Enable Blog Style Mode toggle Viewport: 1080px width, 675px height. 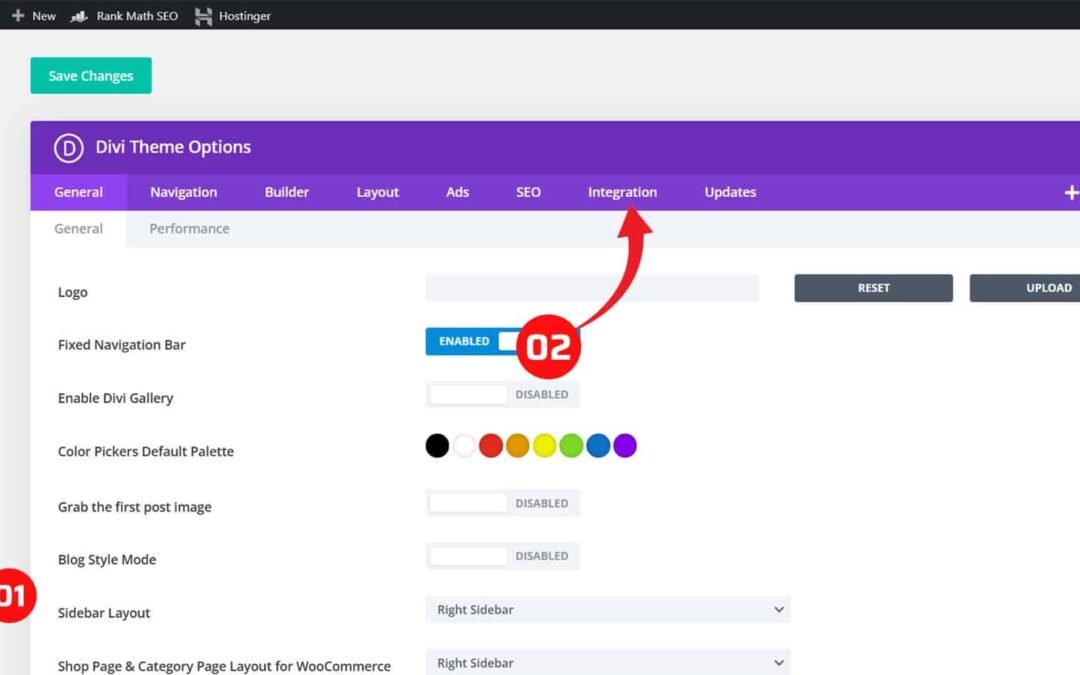pyautogui.click(x=503, y=556)
